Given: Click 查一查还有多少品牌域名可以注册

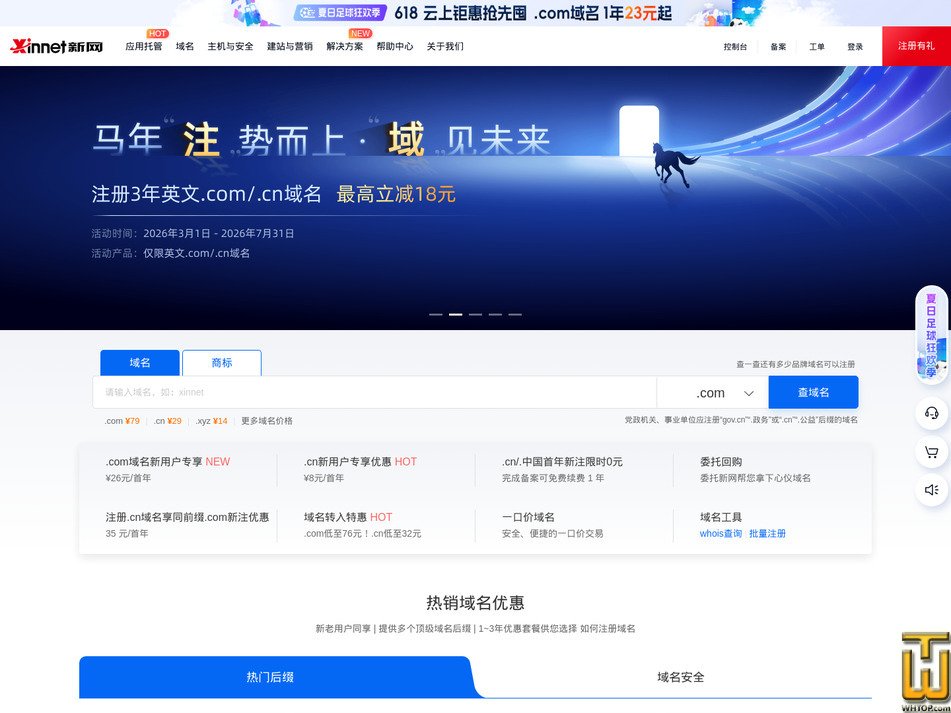Looking at the screenshot, I should 796,364.
